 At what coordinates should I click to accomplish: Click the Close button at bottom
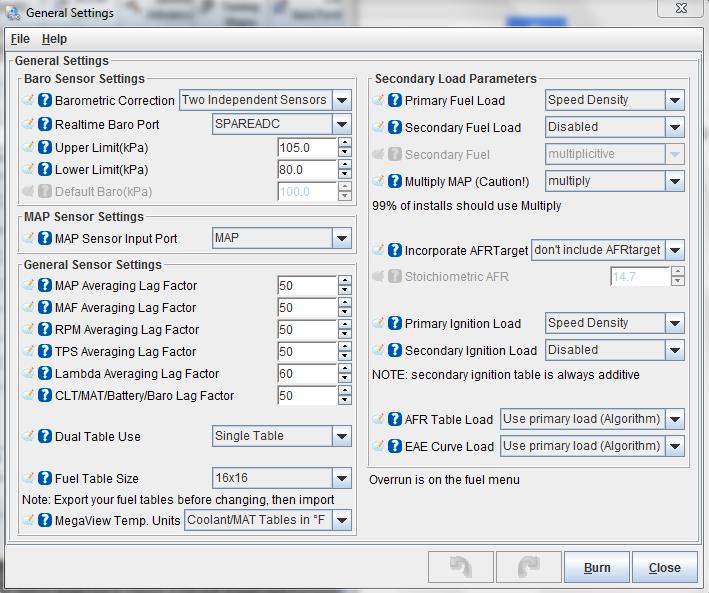pyautogui.click(x=664, y=567)
